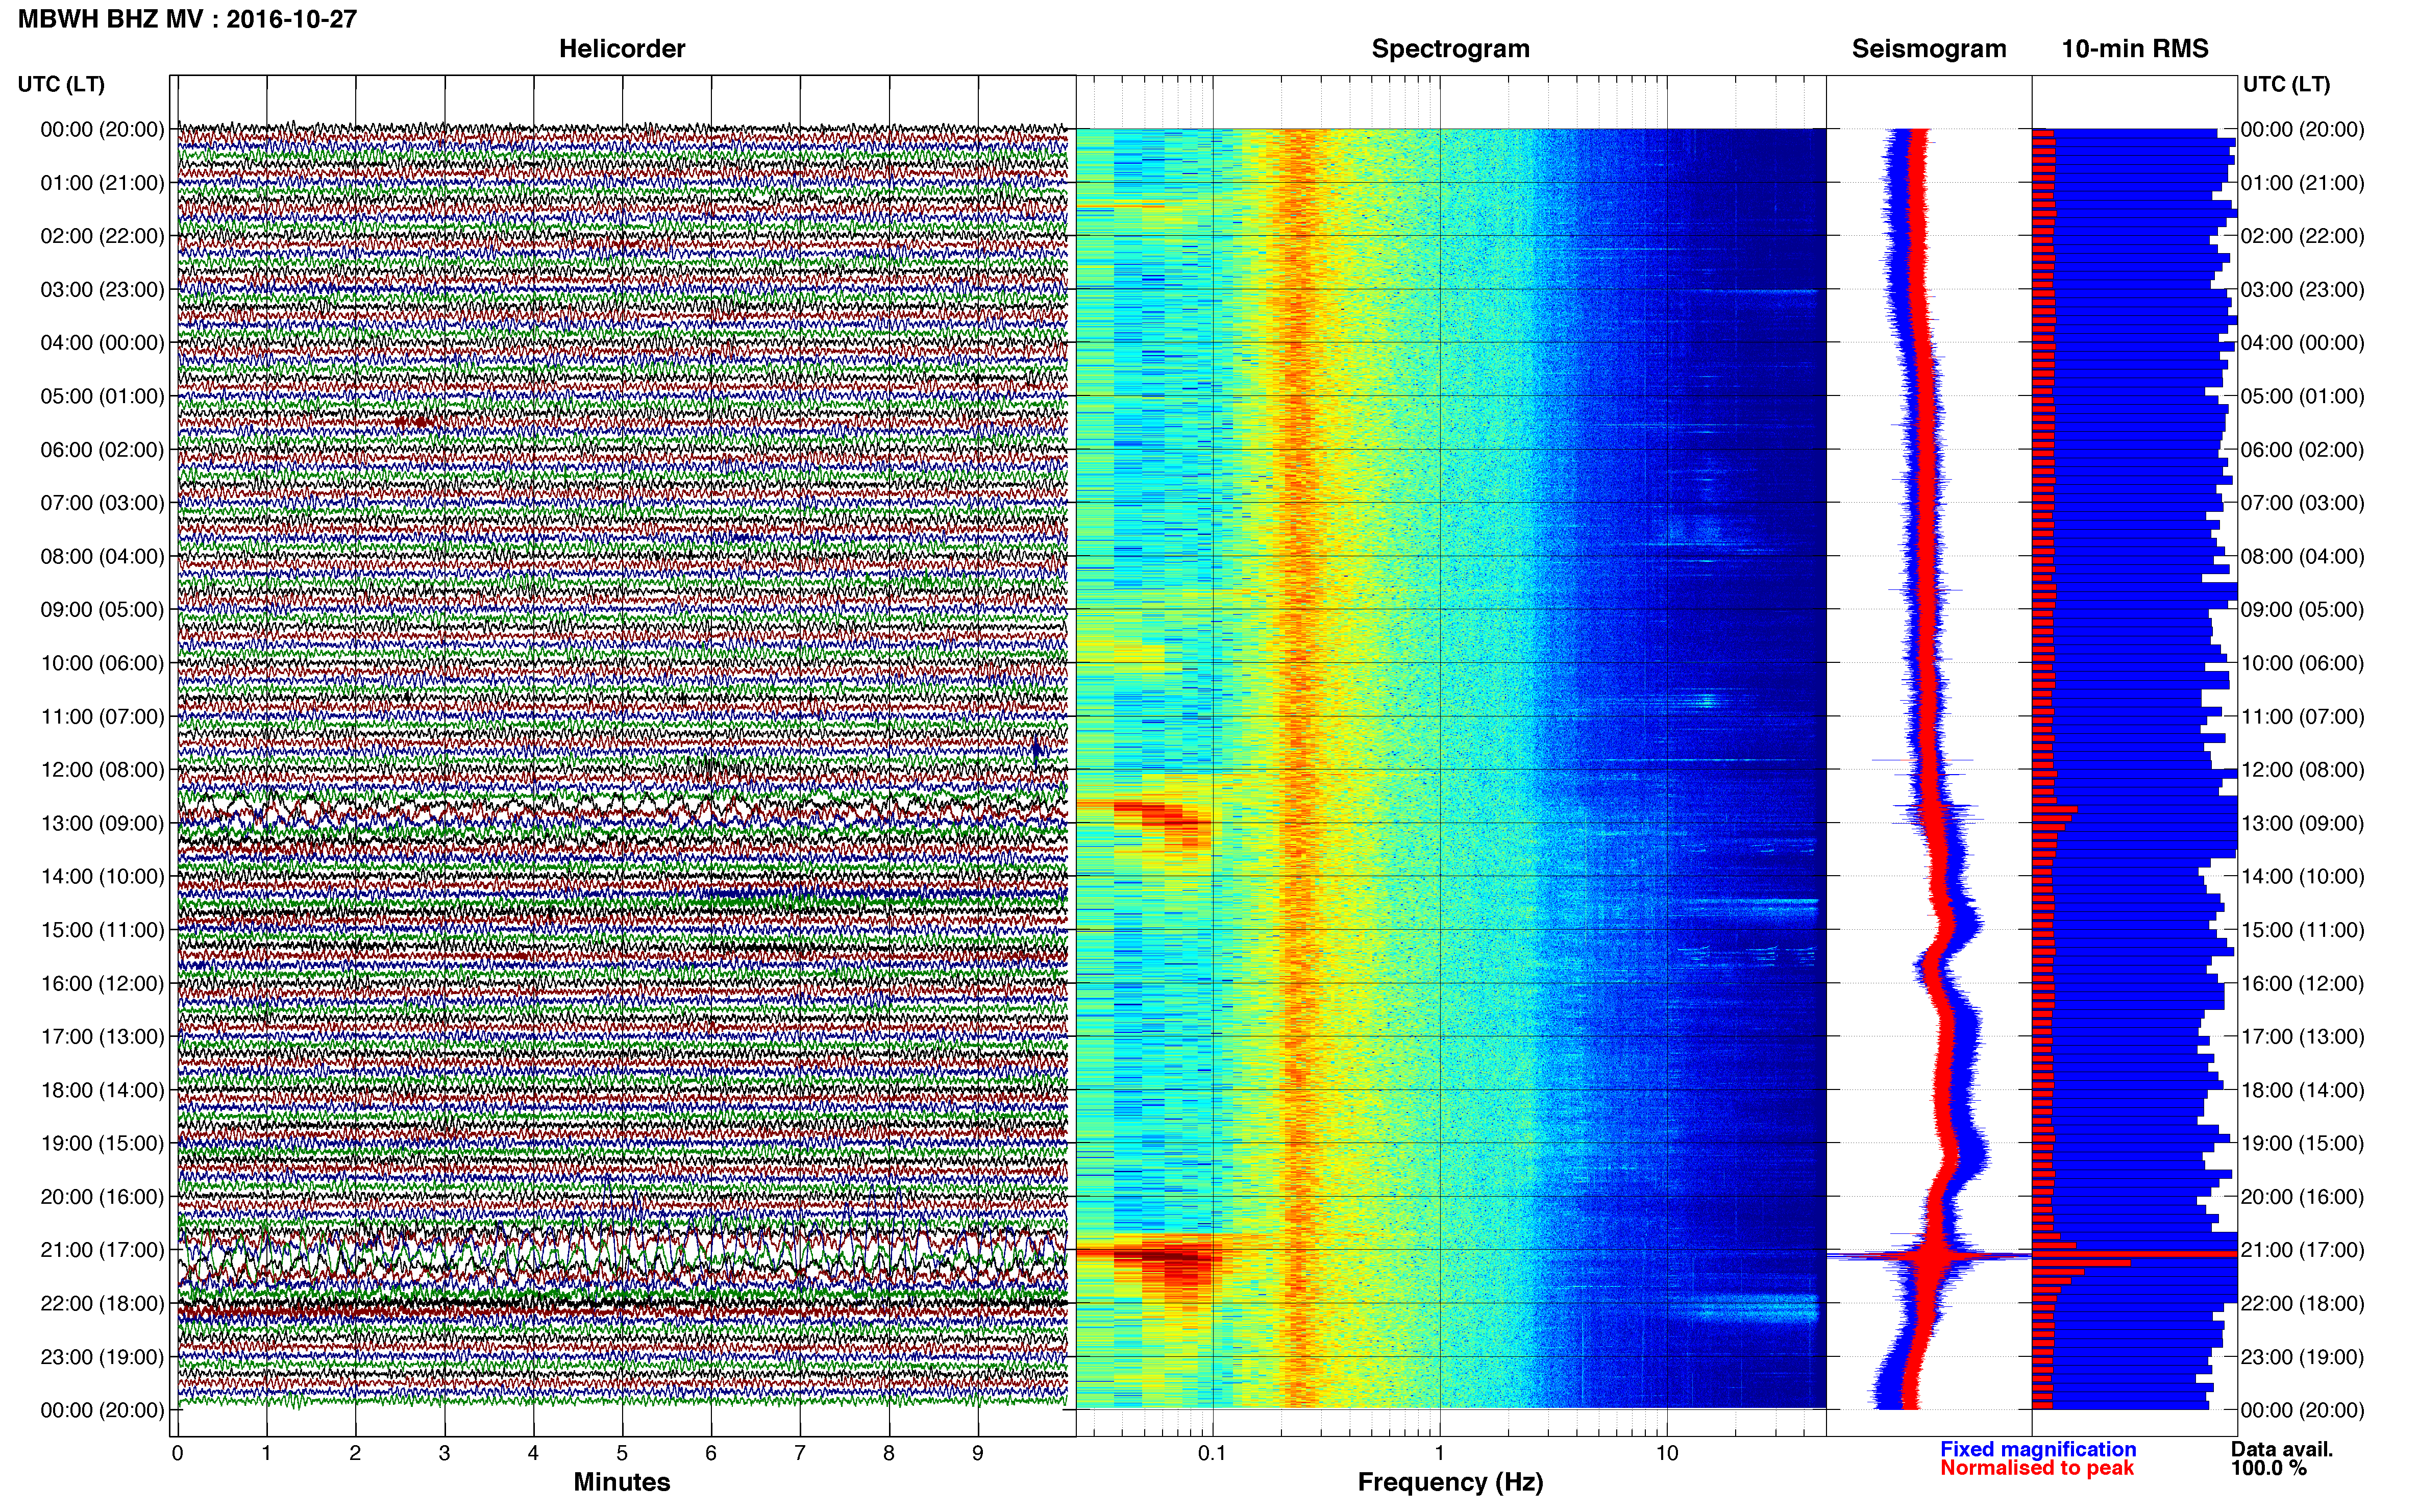Select the red "Normalised to peak" legend text
2419x1512 pixels.
2037,1468
